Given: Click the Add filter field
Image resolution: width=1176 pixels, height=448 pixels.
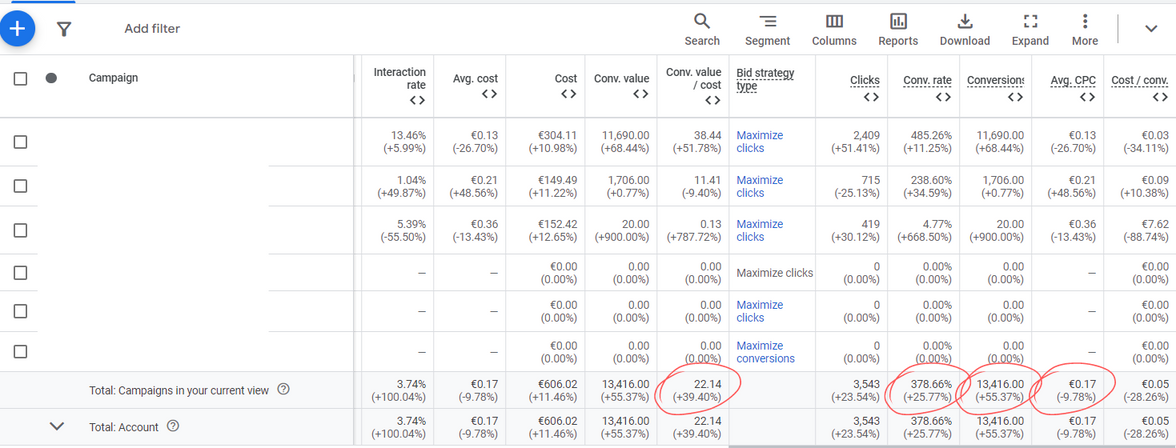Looking at the screenshot, I should coord(152,29).
